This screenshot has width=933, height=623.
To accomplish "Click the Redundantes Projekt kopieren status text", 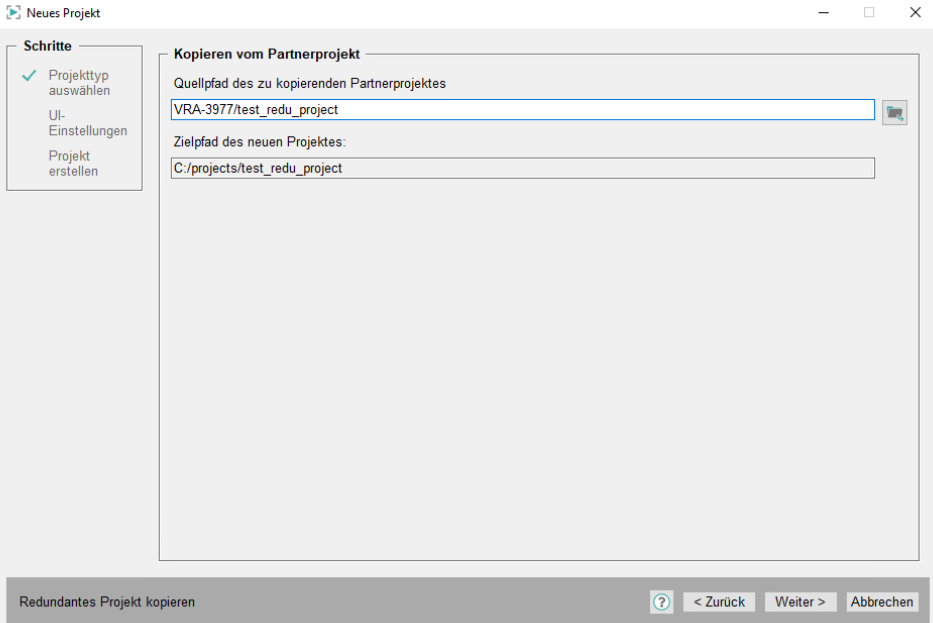I will click(x=107, y=602).
